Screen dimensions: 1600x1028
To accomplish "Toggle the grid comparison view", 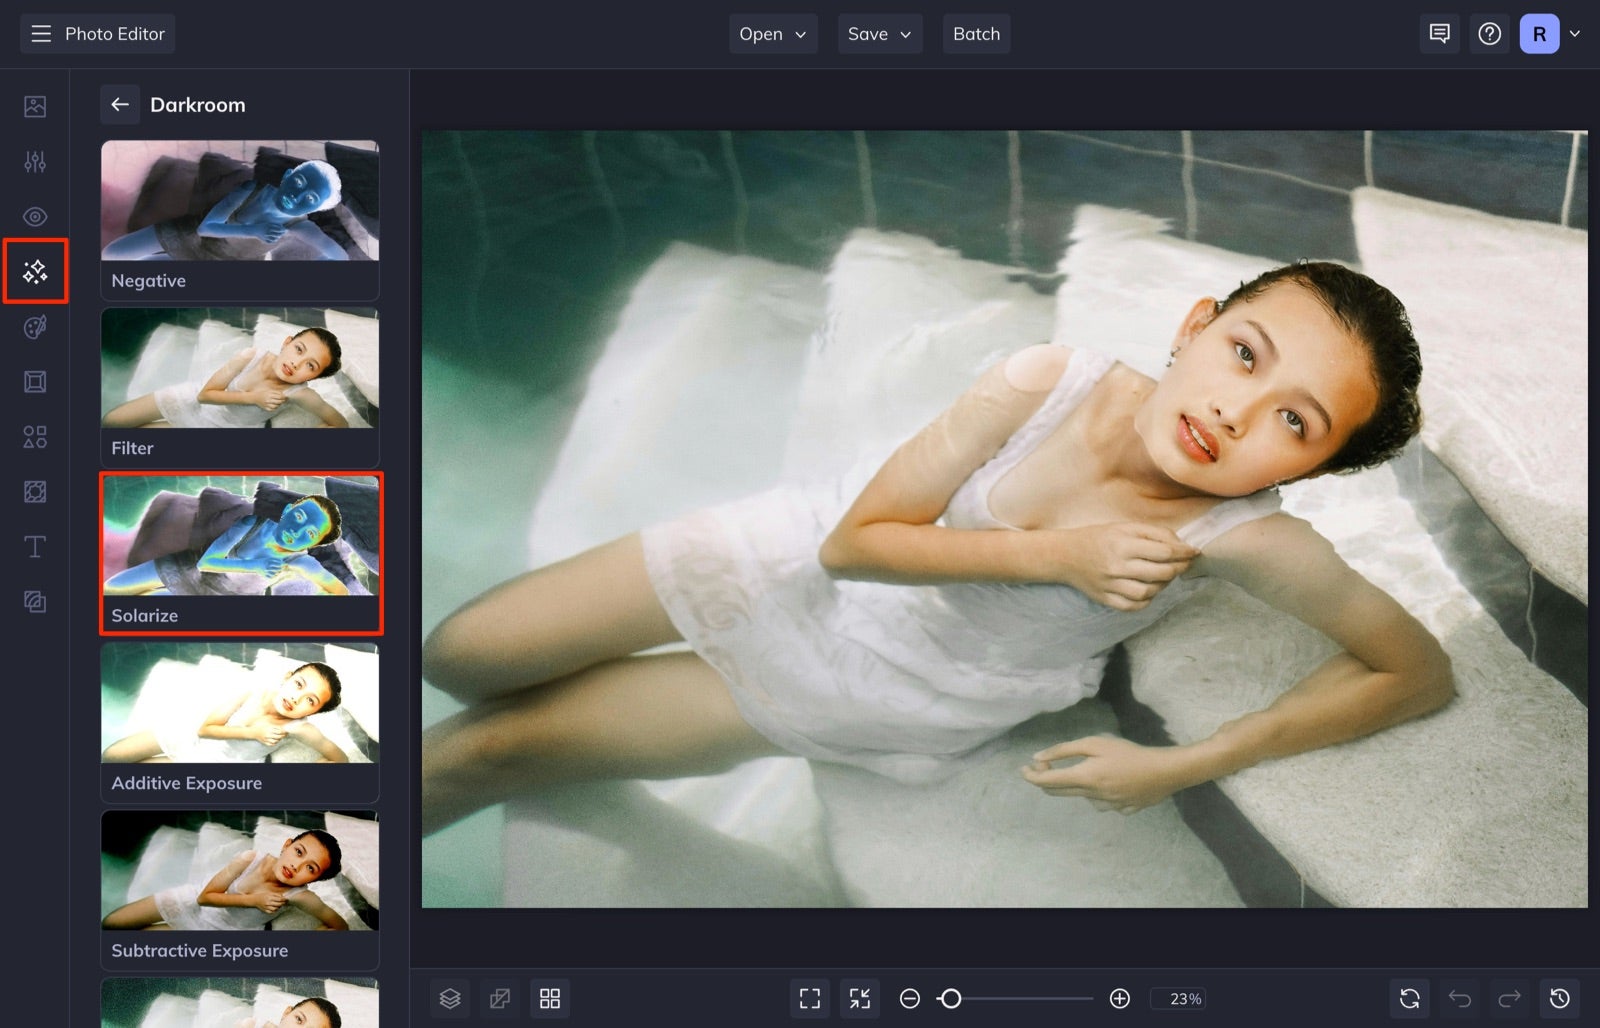I will (x=550, y=998).
